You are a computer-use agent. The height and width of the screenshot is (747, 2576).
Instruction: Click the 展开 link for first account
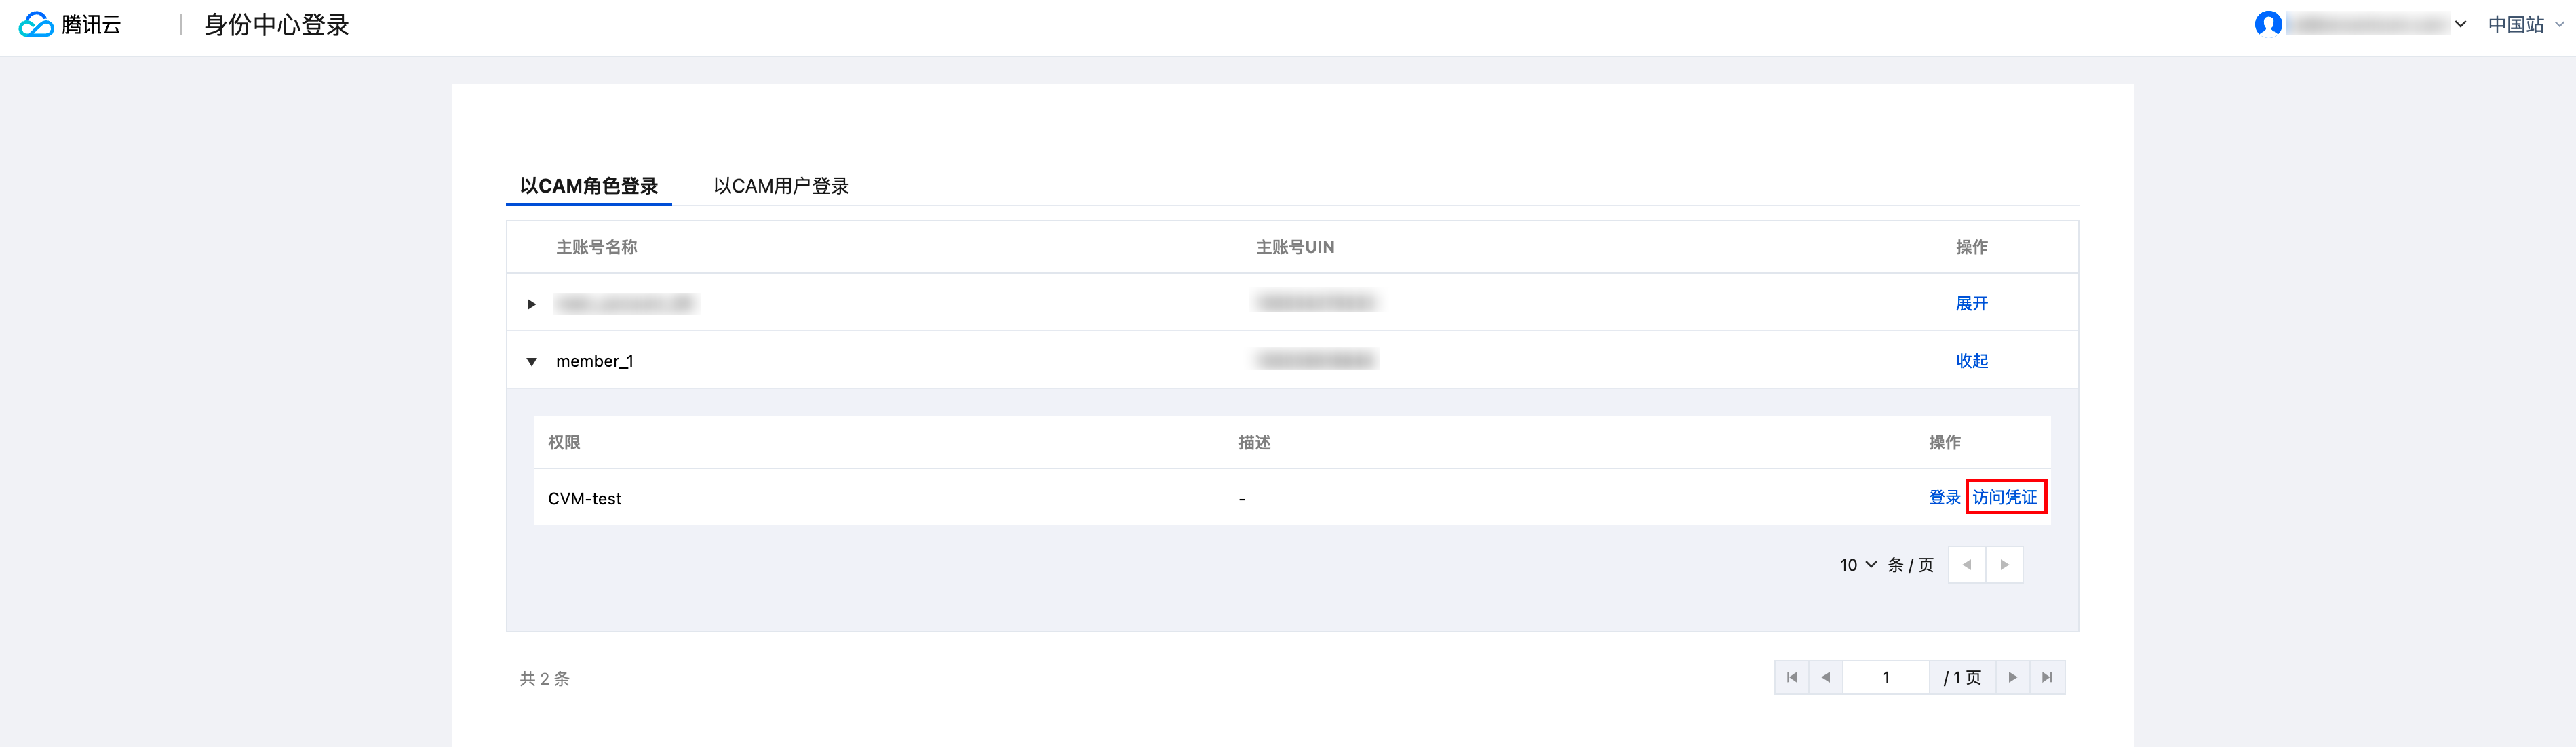click(1971, 303)
